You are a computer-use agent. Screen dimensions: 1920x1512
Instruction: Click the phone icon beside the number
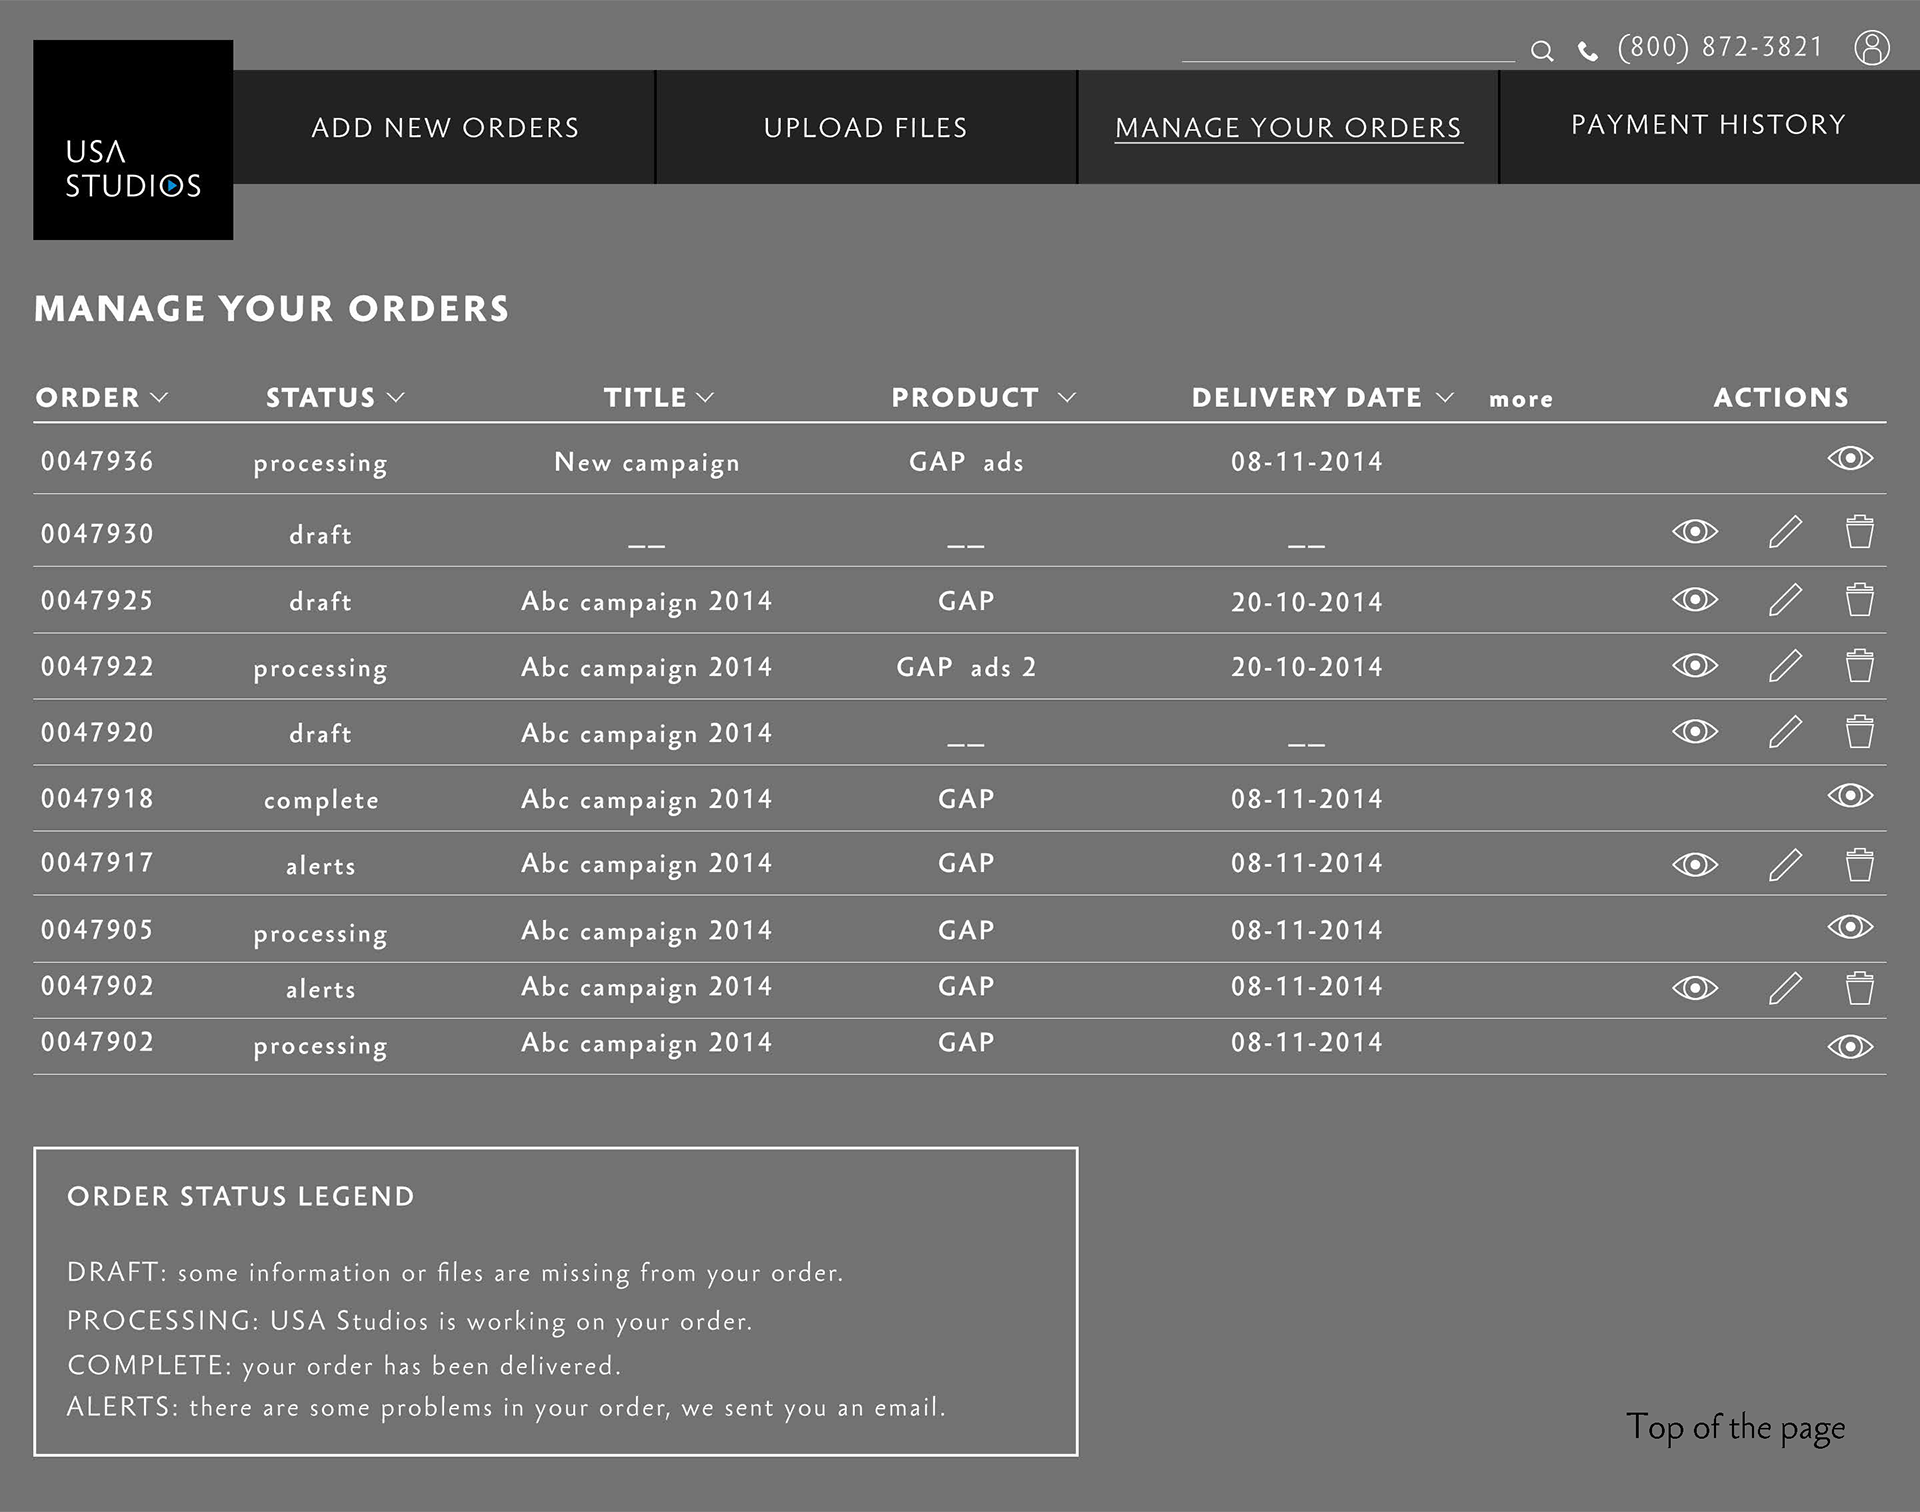1587,51
